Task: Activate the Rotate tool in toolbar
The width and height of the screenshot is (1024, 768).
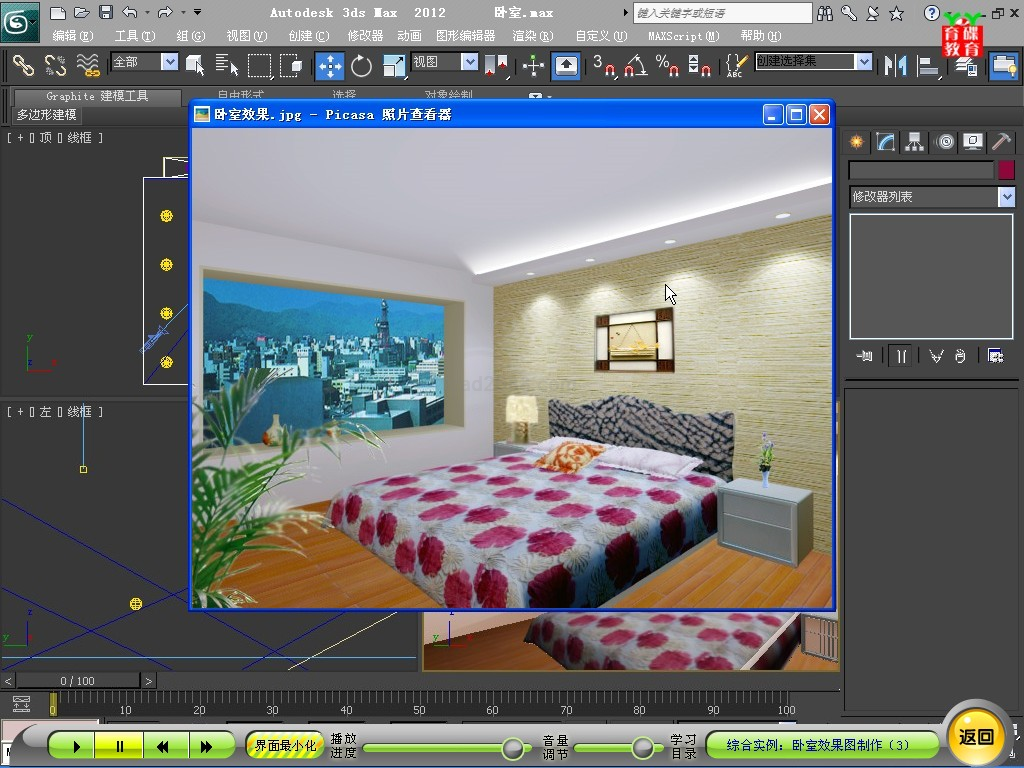Action: [x=361, y=66]
